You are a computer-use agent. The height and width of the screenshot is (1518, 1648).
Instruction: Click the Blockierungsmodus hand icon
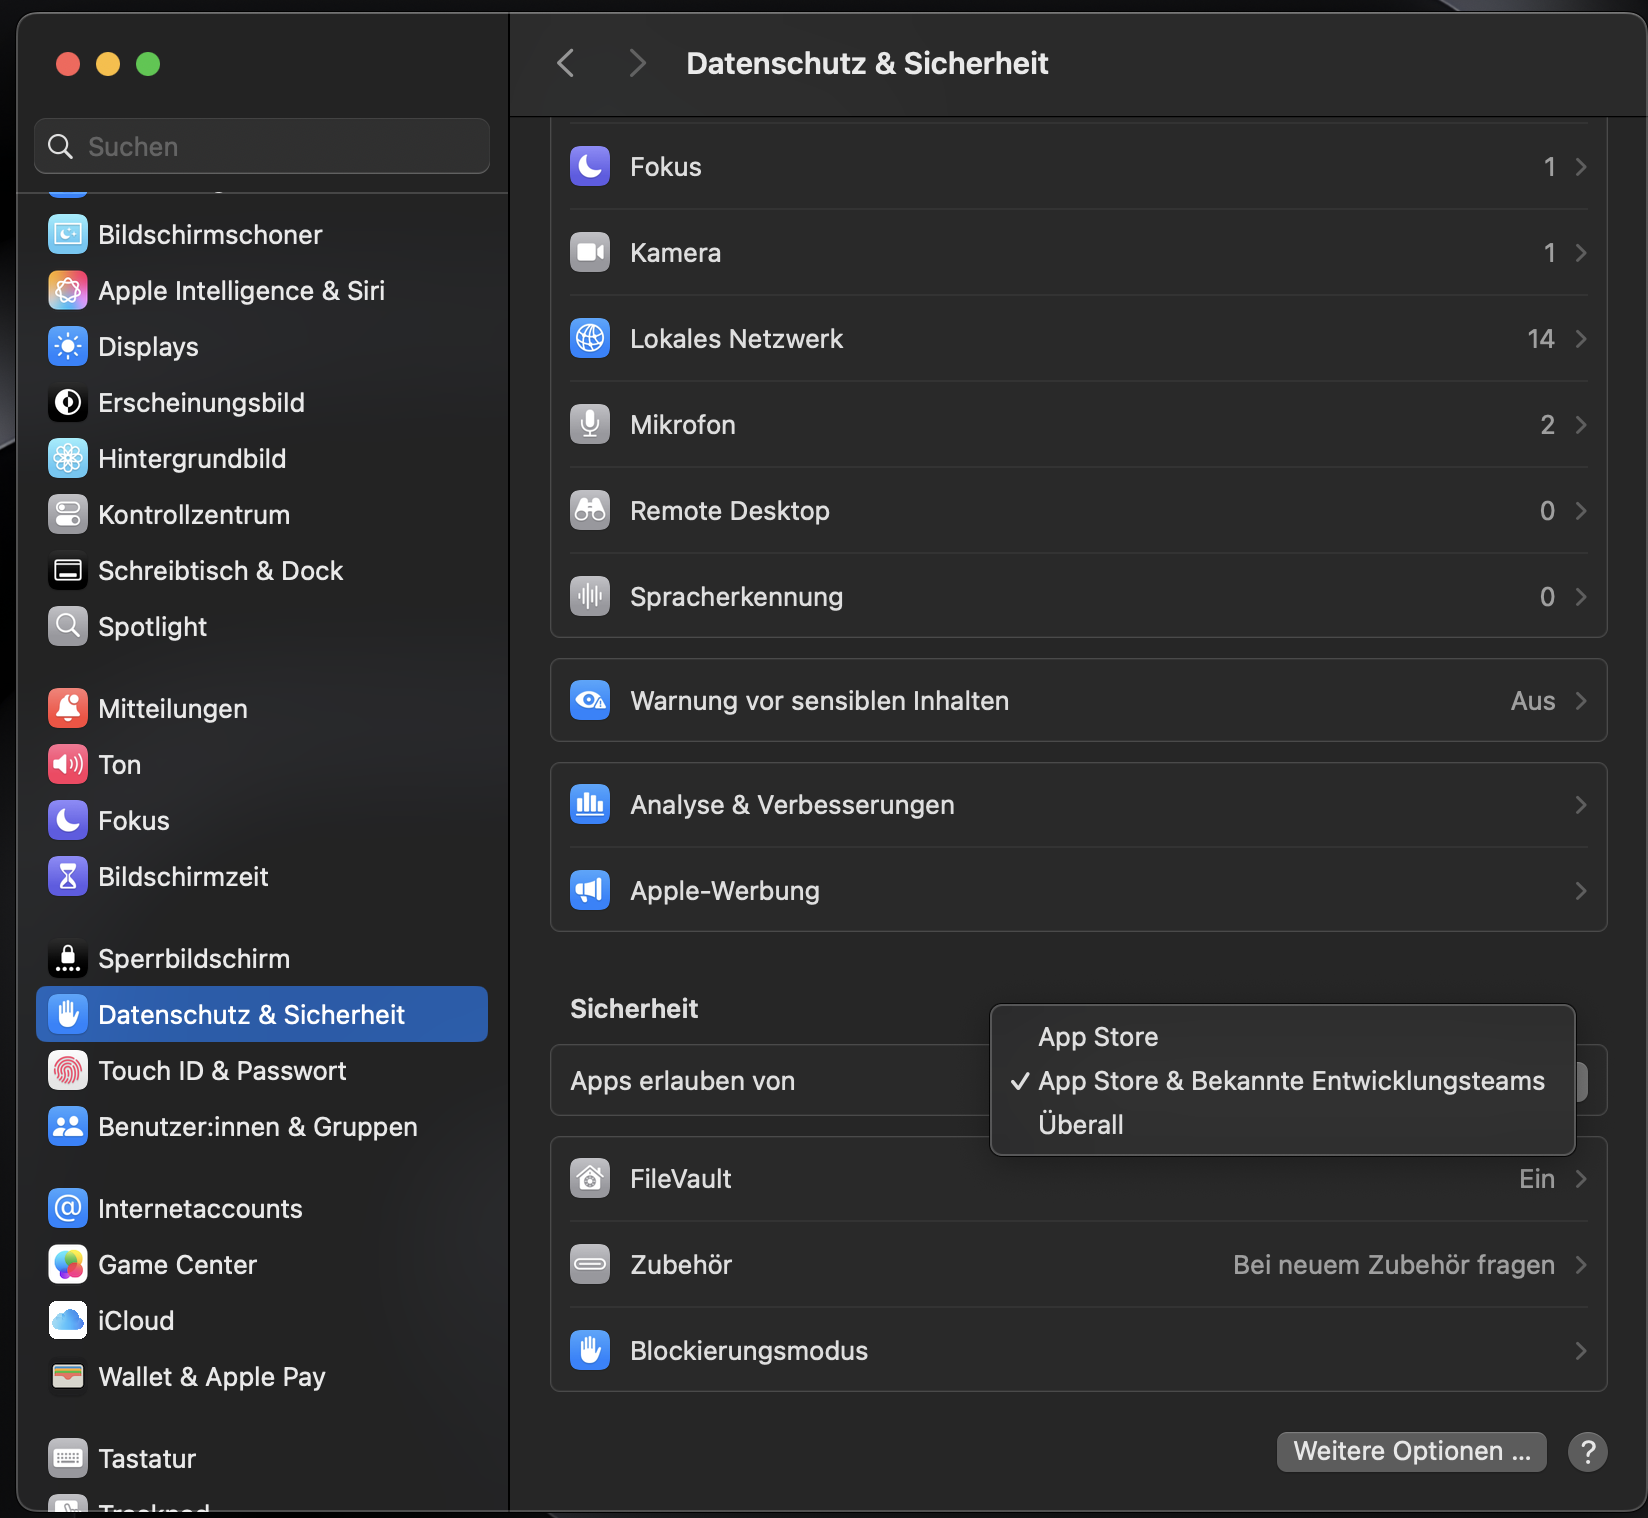pos(590,1350)
